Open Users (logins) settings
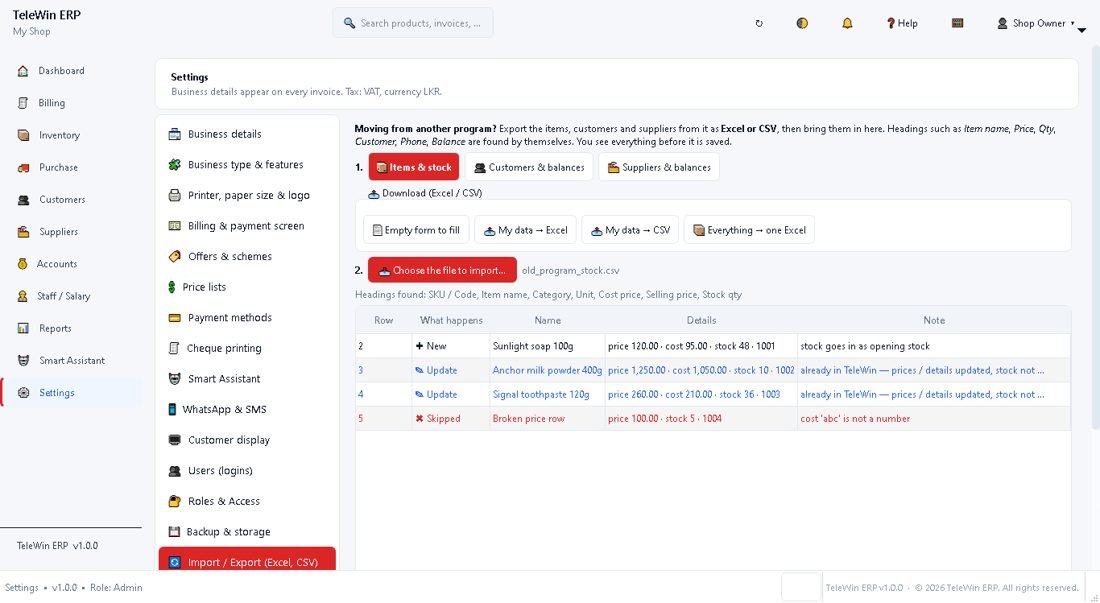Screen dimensions: 1100x603 [x=247, y=470]
